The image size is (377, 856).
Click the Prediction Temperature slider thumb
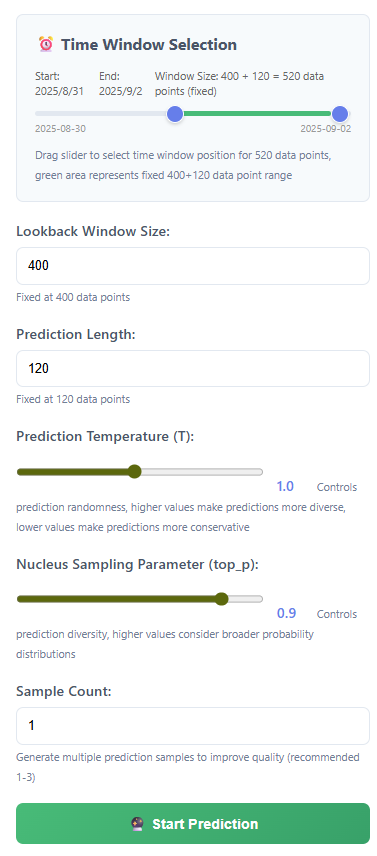tap(135, 472)
